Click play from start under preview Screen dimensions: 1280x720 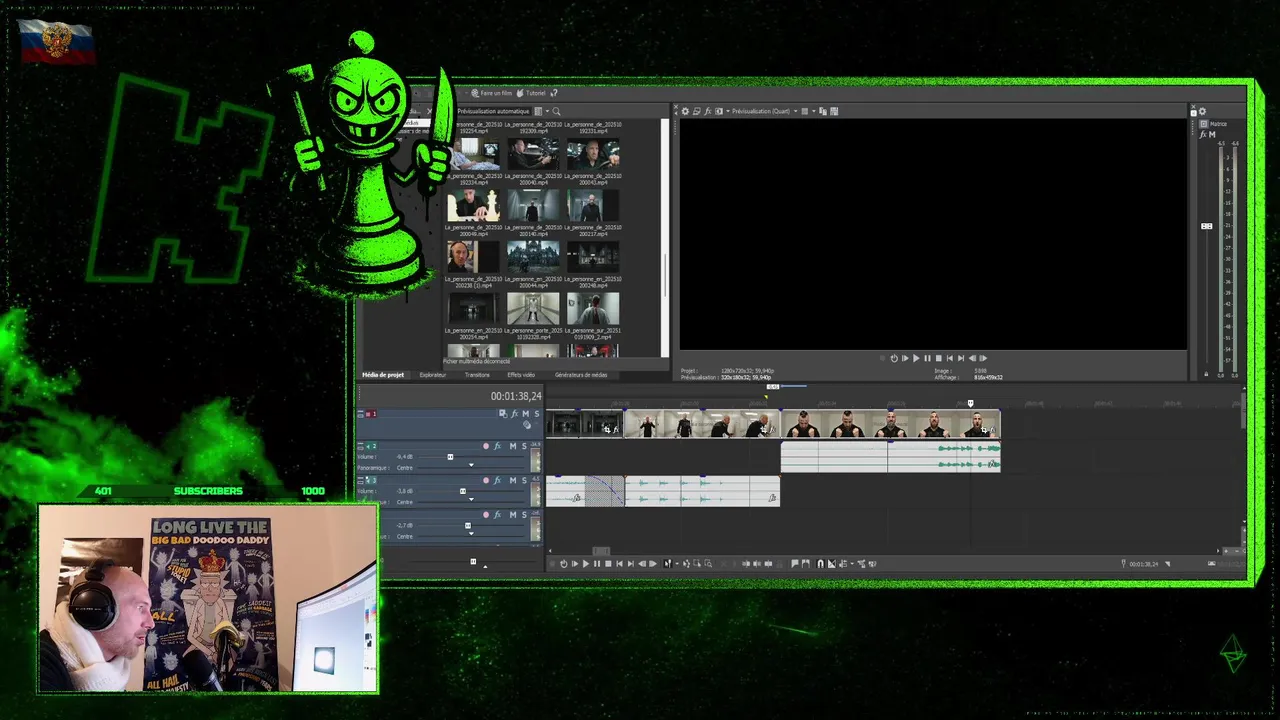click(x=905, y=358)
